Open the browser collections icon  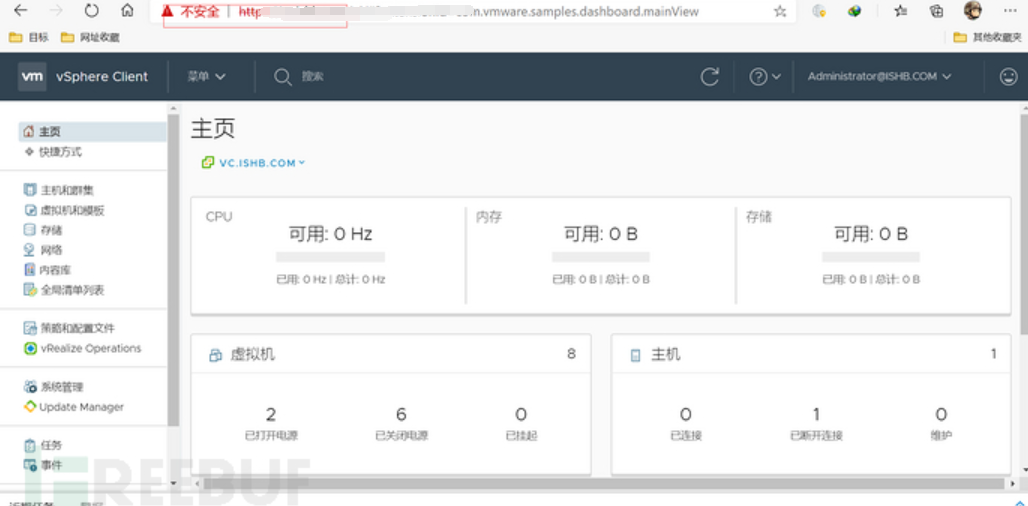click(937, 10)
